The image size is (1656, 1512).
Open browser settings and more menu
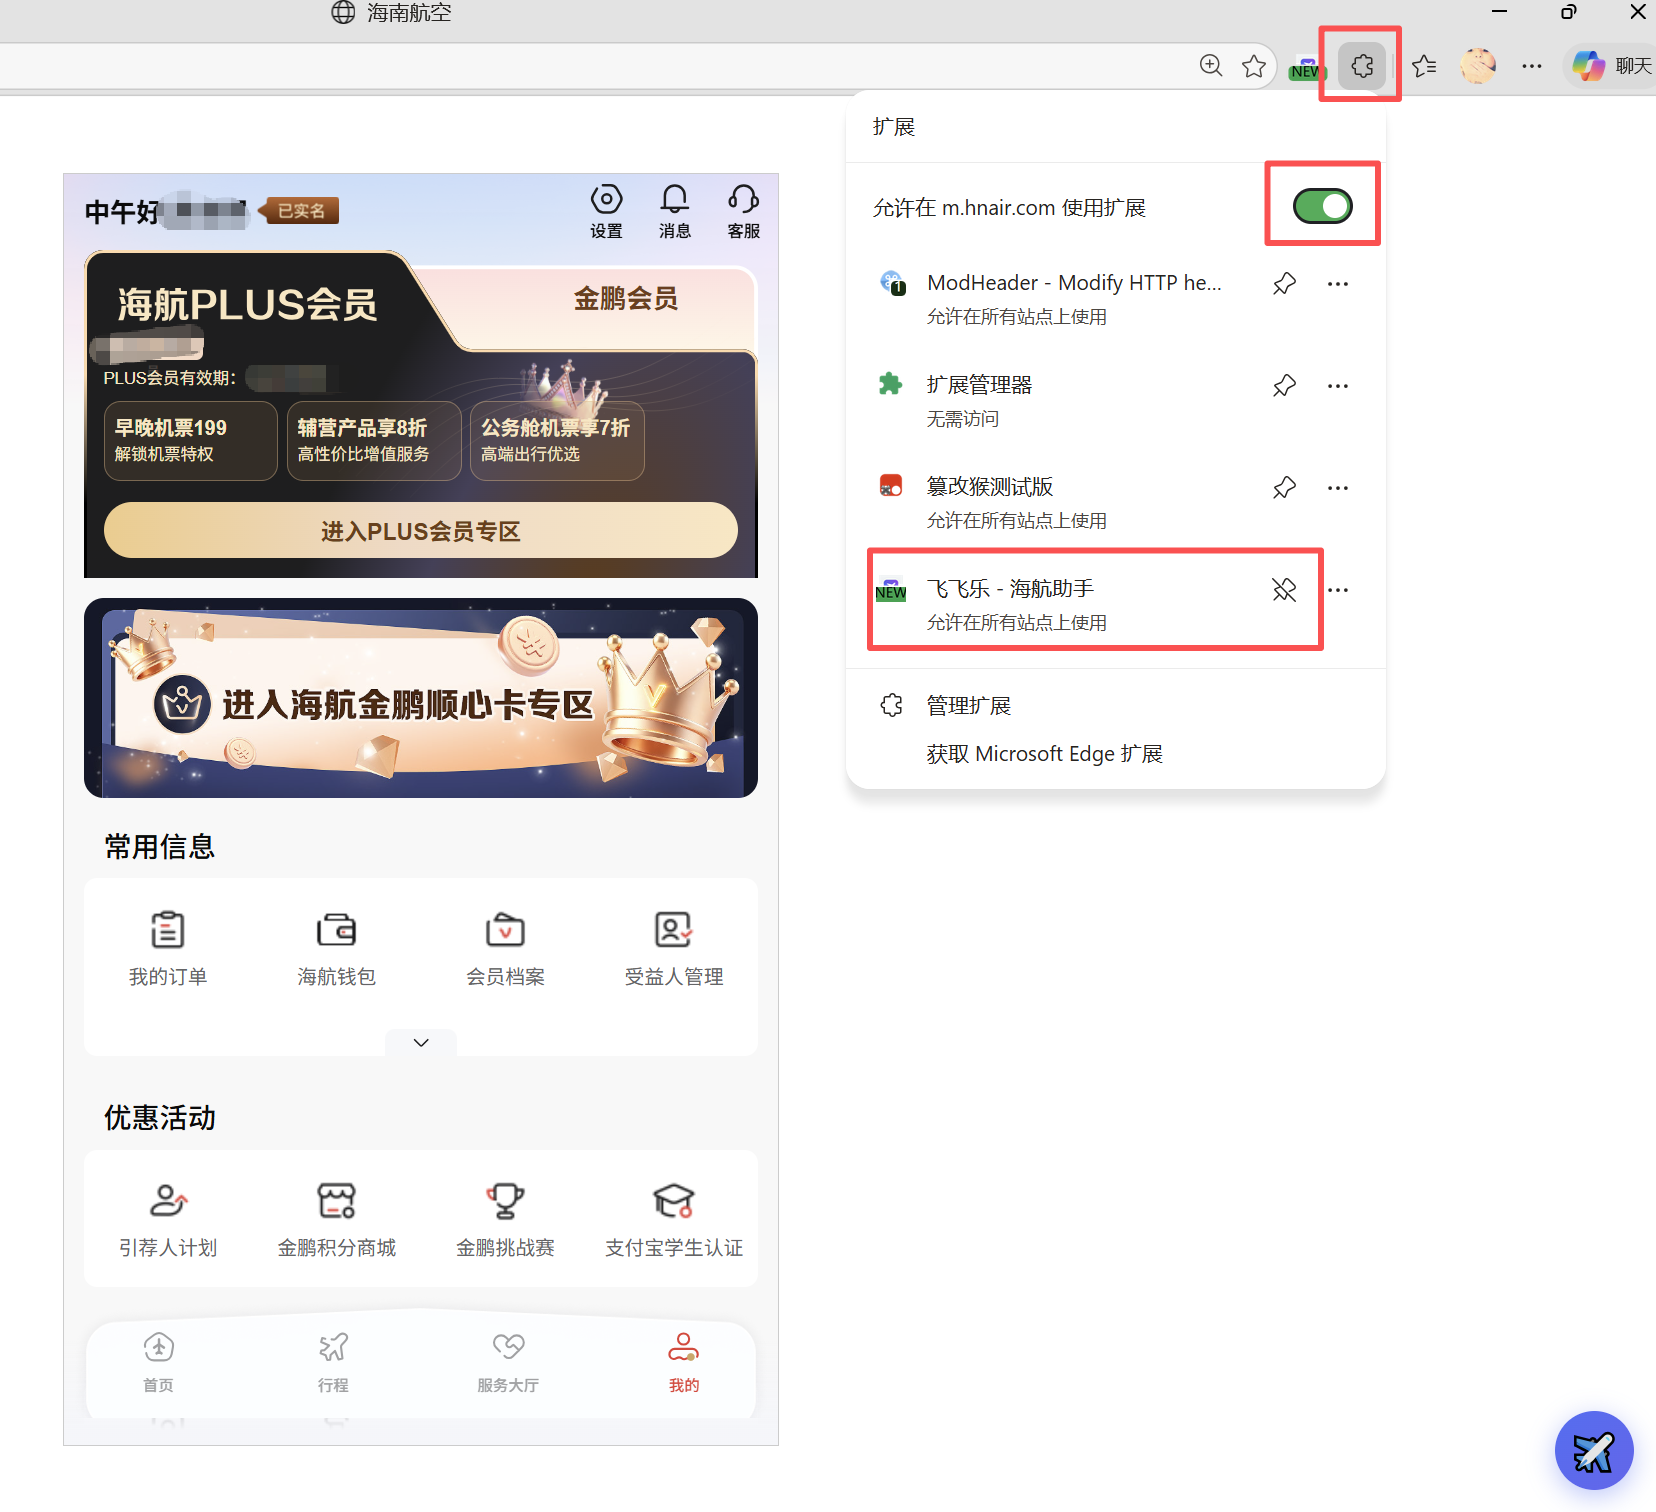1531,66
